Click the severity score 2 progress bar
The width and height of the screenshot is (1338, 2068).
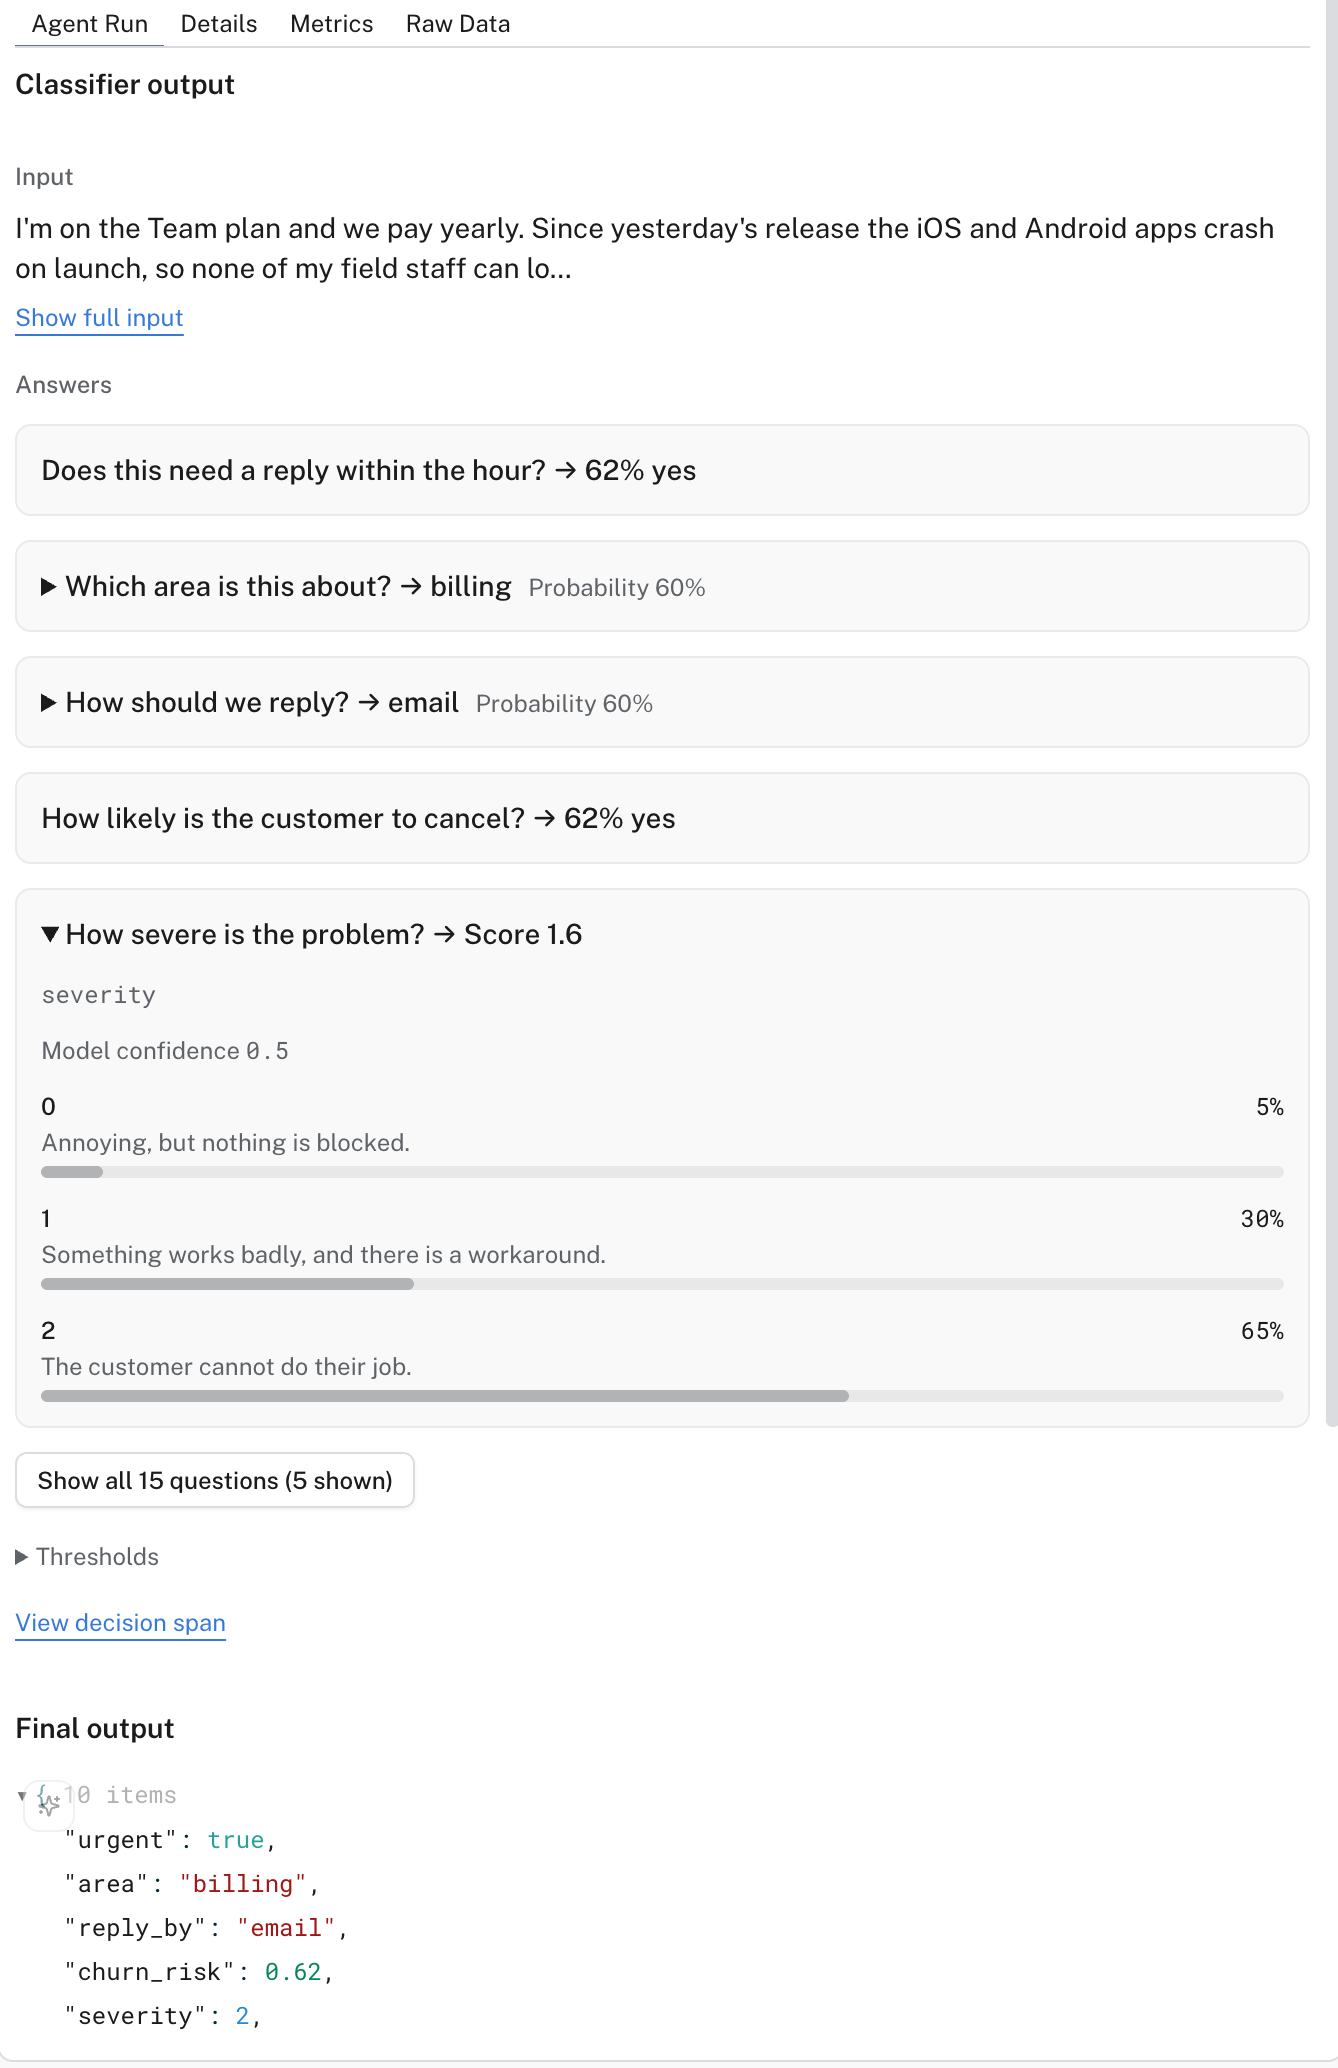[662, 1396]
